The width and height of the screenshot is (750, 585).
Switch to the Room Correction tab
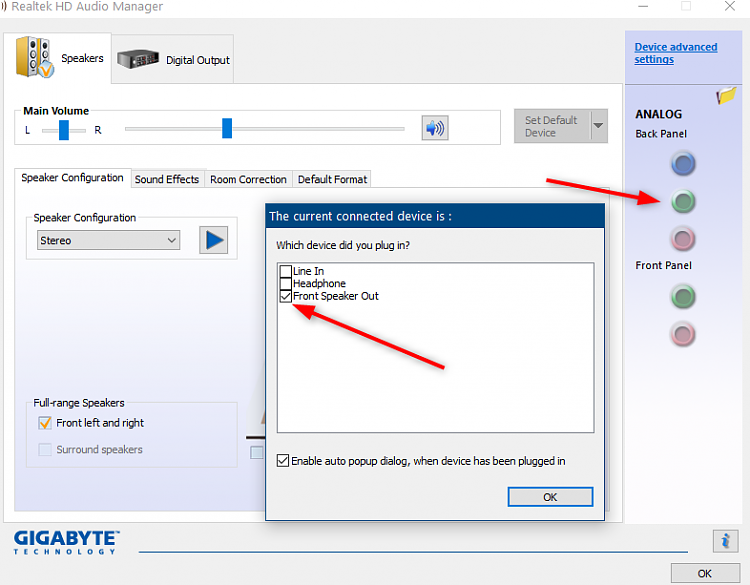point(248,179)
